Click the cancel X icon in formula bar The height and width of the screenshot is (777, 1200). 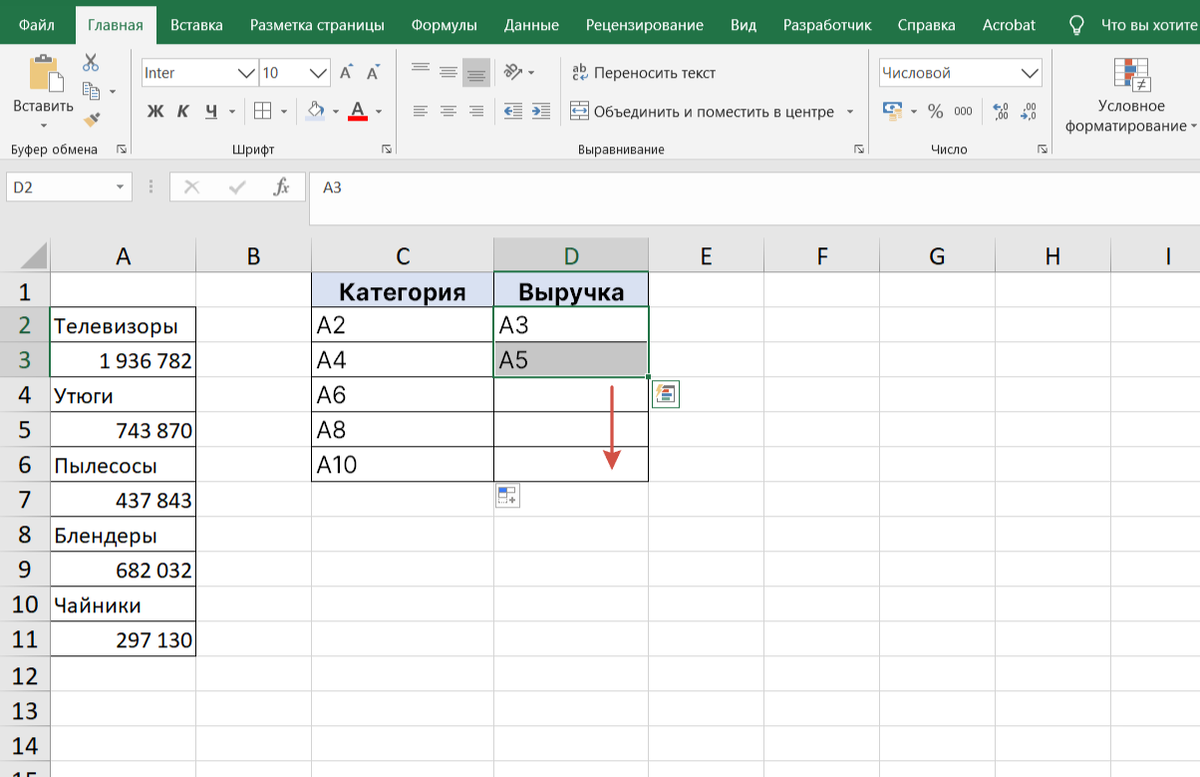point(192,187)
